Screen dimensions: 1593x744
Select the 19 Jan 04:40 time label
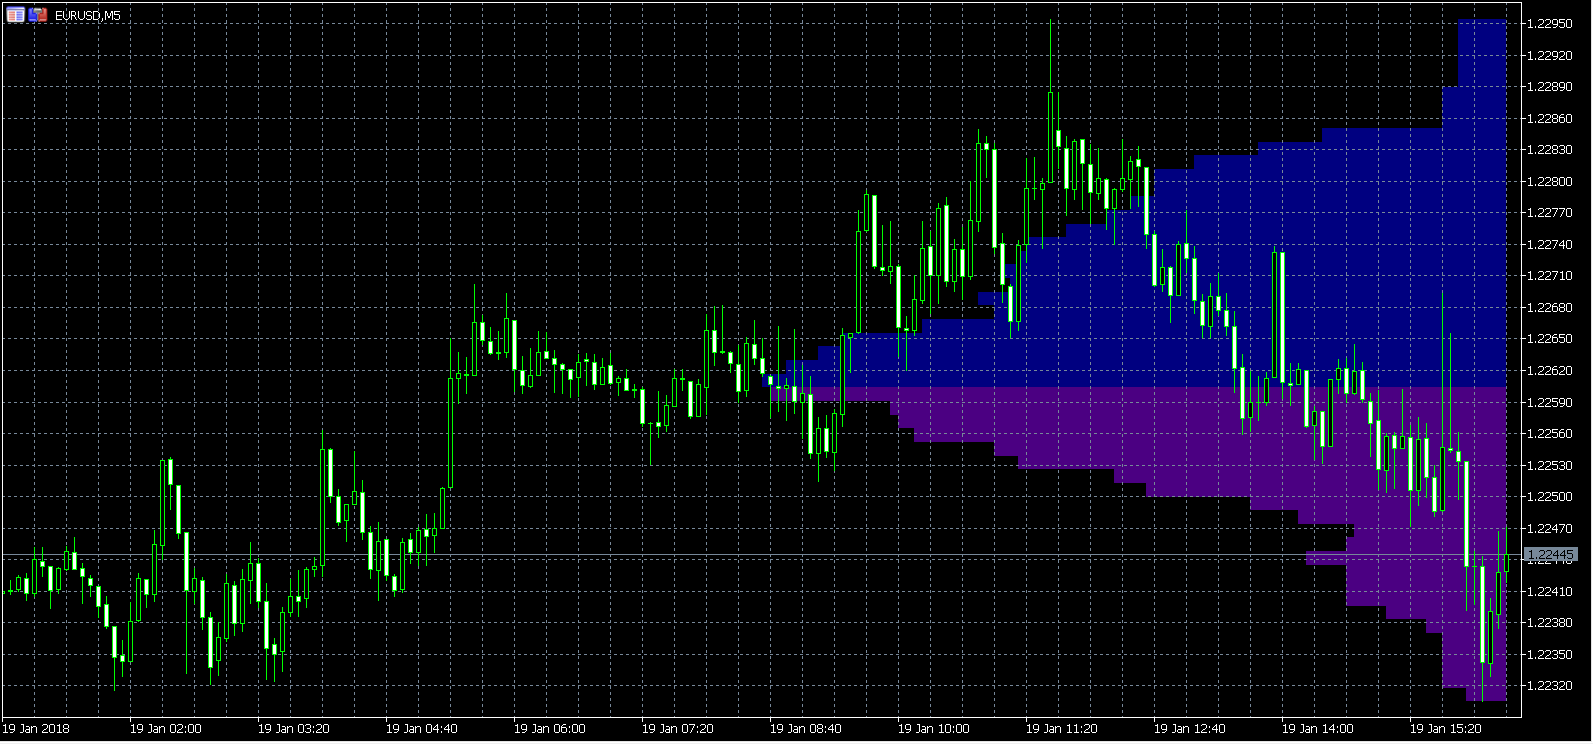pos(421,729)
